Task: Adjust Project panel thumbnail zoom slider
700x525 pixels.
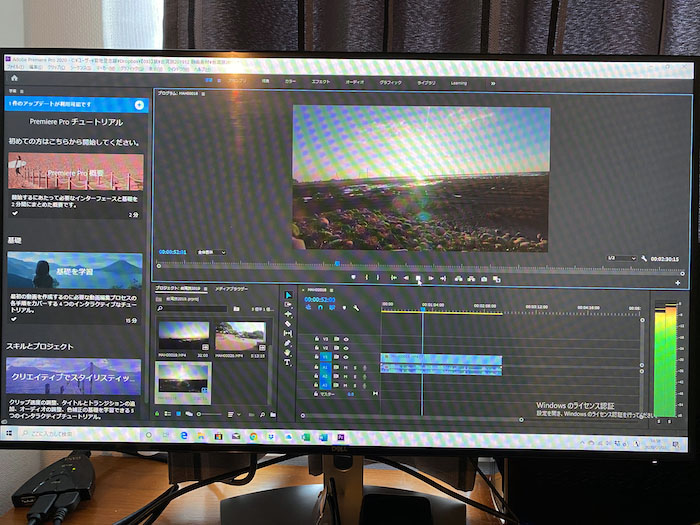Action: click(x=209, y=414)
